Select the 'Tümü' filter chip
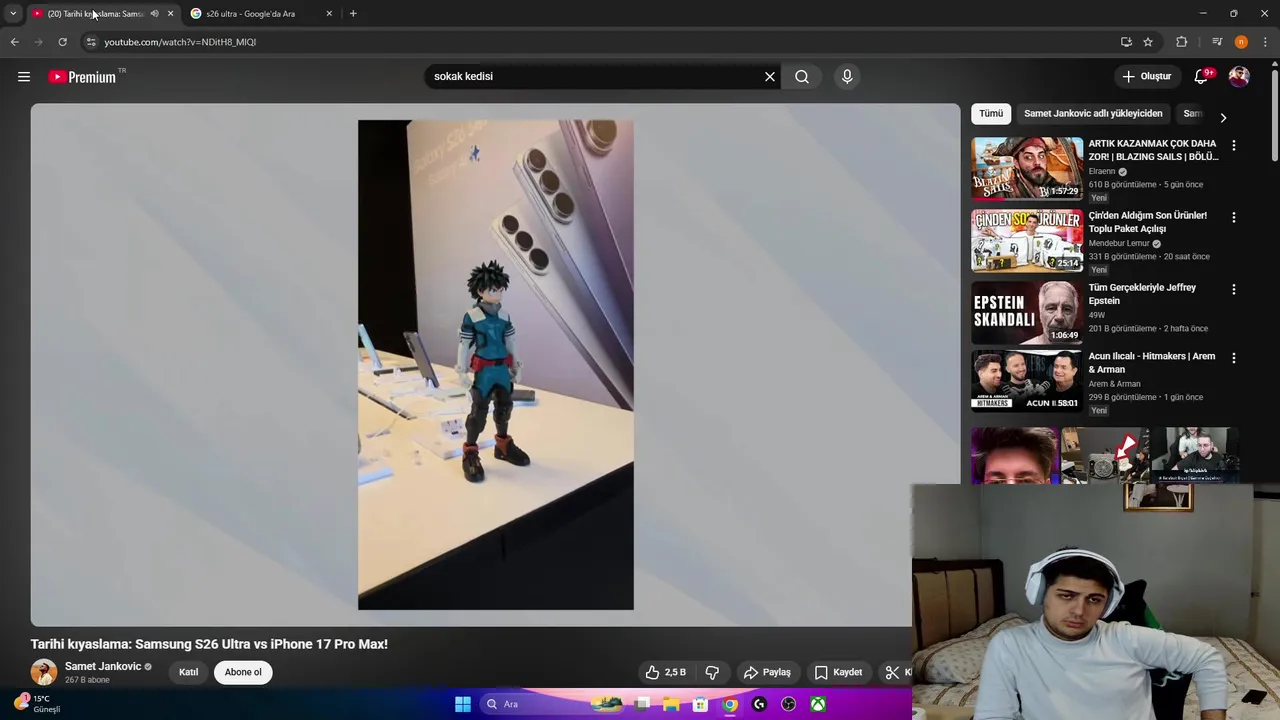This screenshot has height=720, width=1280. click(x=991, y=114)
